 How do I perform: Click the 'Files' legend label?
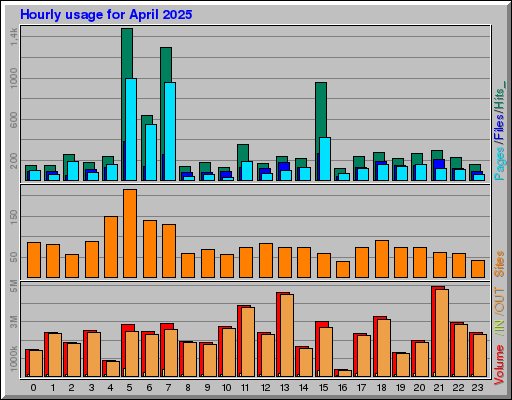(499, 127)
